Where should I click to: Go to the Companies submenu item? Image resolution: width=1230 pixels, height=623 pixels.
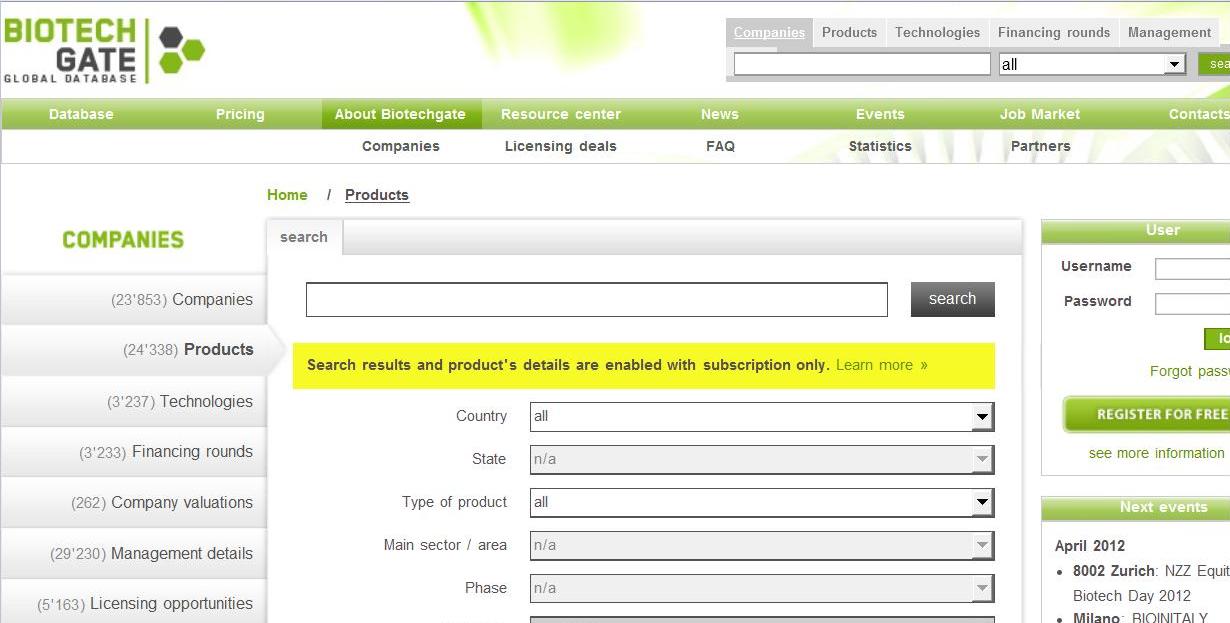point(401,146)
